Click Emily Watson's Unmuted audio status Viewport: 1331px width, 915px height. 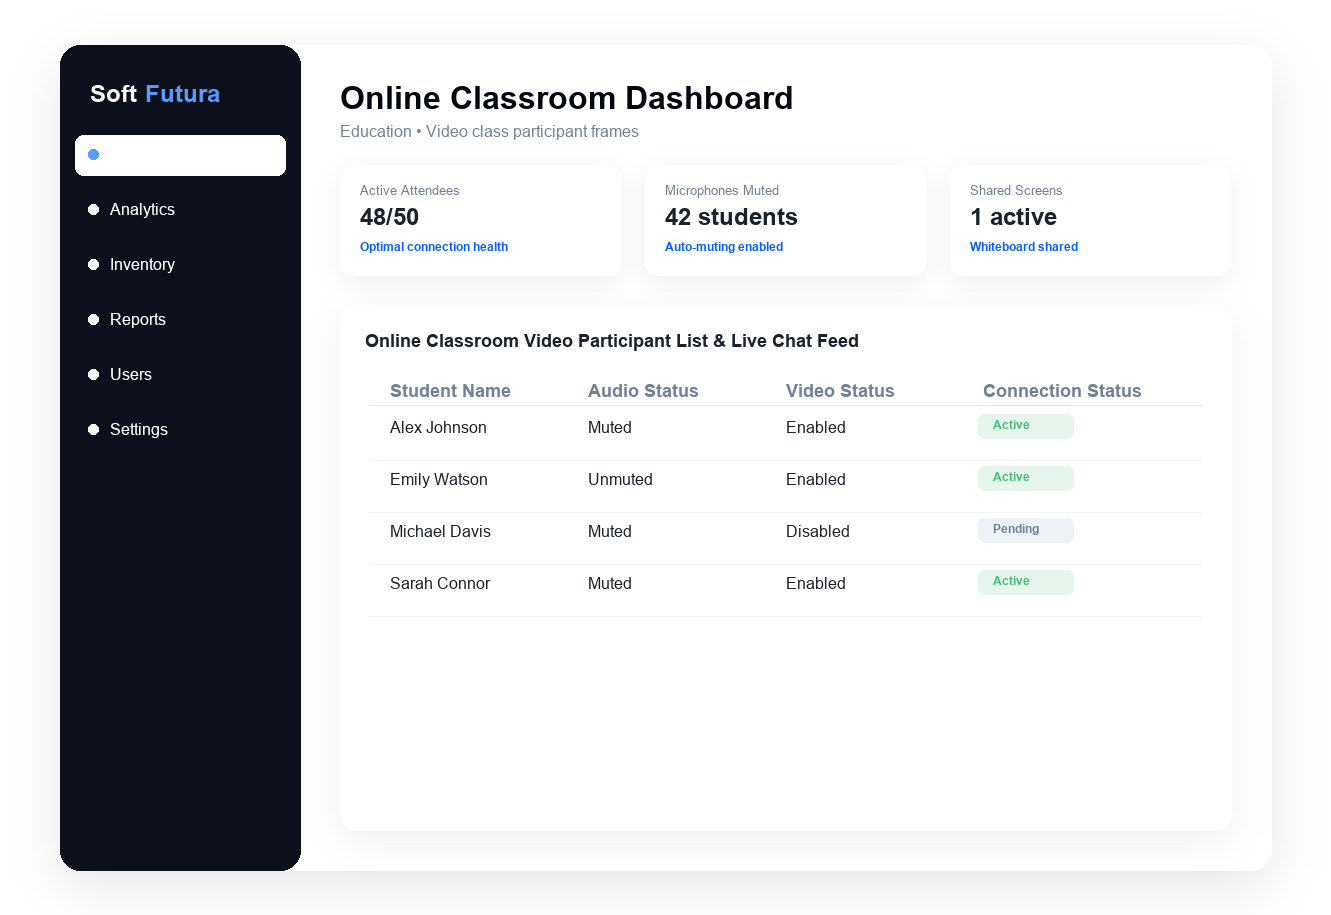pos(620,479)
